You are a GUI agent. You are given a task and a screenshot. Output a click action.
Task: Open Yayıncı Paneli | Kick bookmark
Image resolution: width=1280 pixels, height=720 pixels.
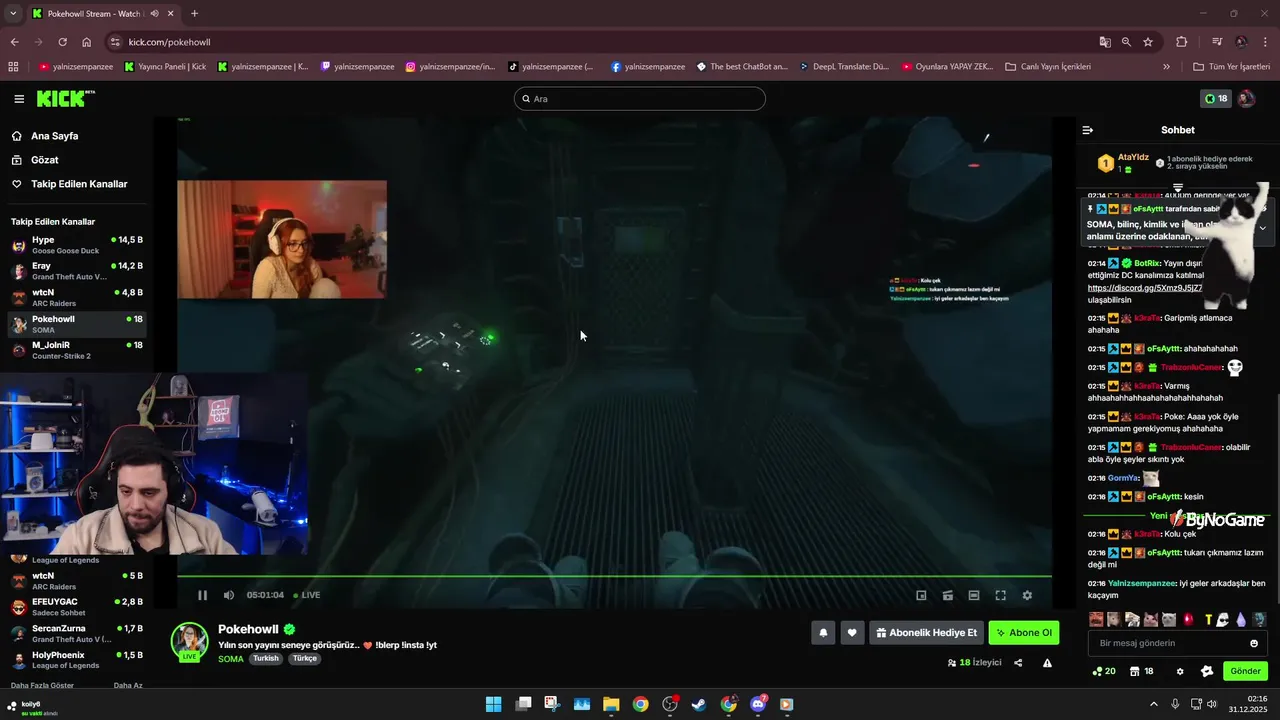coord(166,67)
